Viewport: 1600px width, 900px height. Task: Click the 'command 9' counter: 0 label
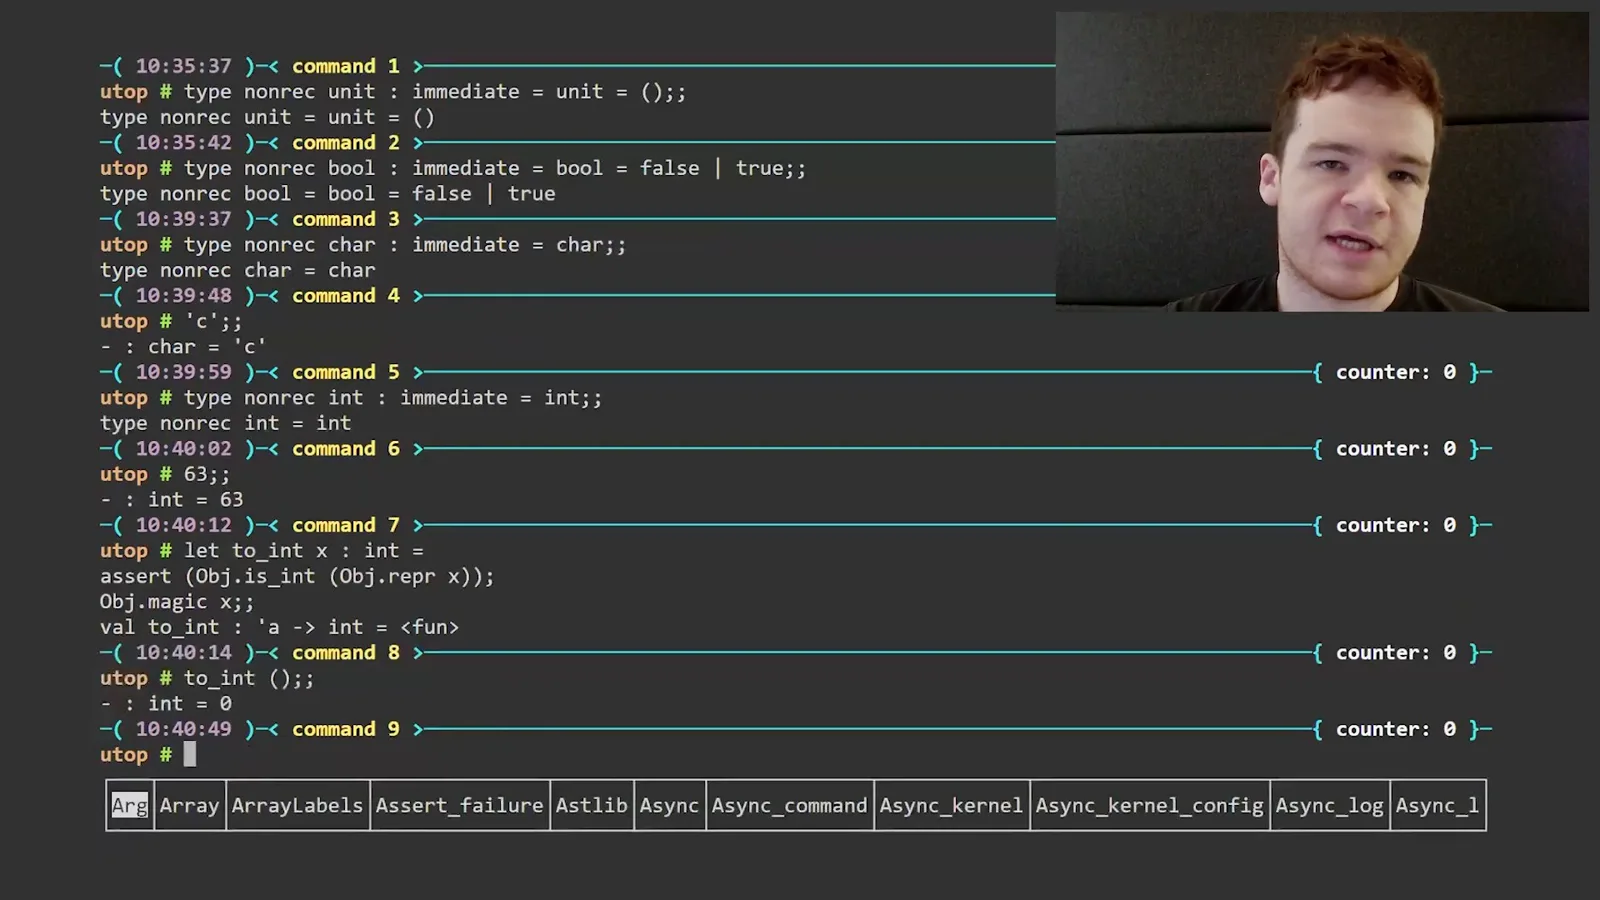[1395, 729]
